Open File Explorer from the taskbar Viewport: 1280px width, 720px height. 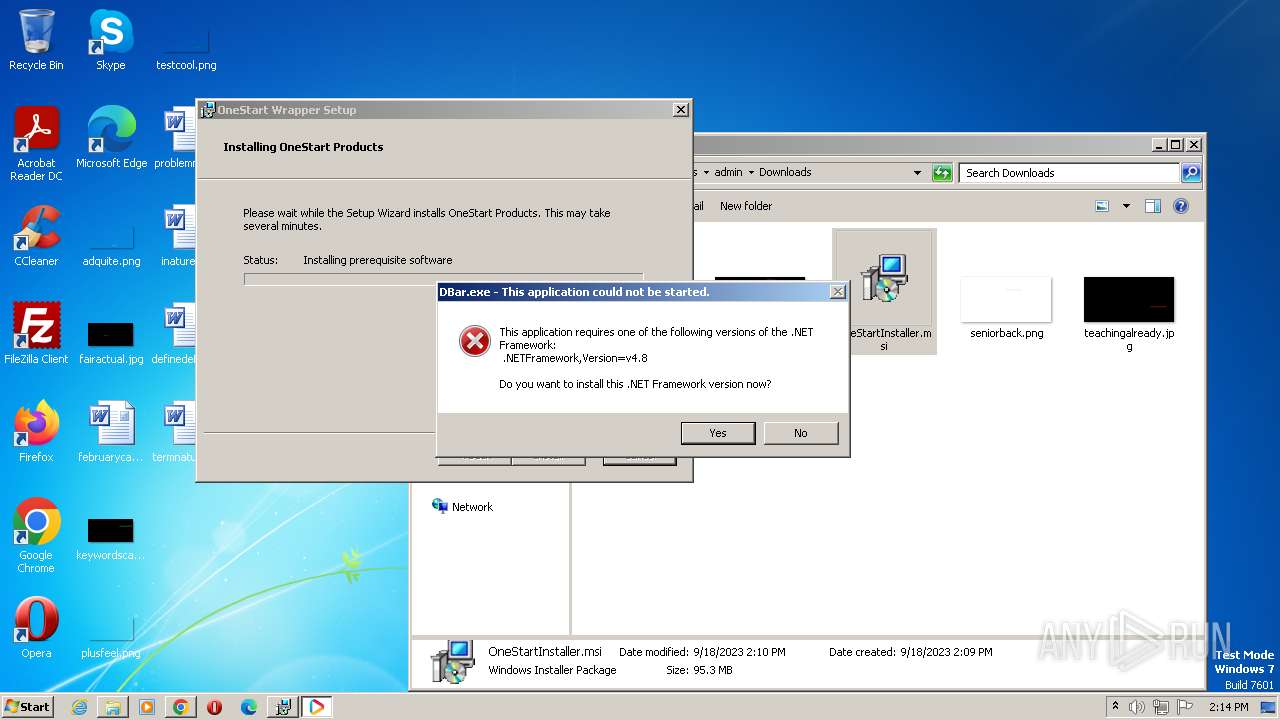pyautogui.click(x=113, y=707)
